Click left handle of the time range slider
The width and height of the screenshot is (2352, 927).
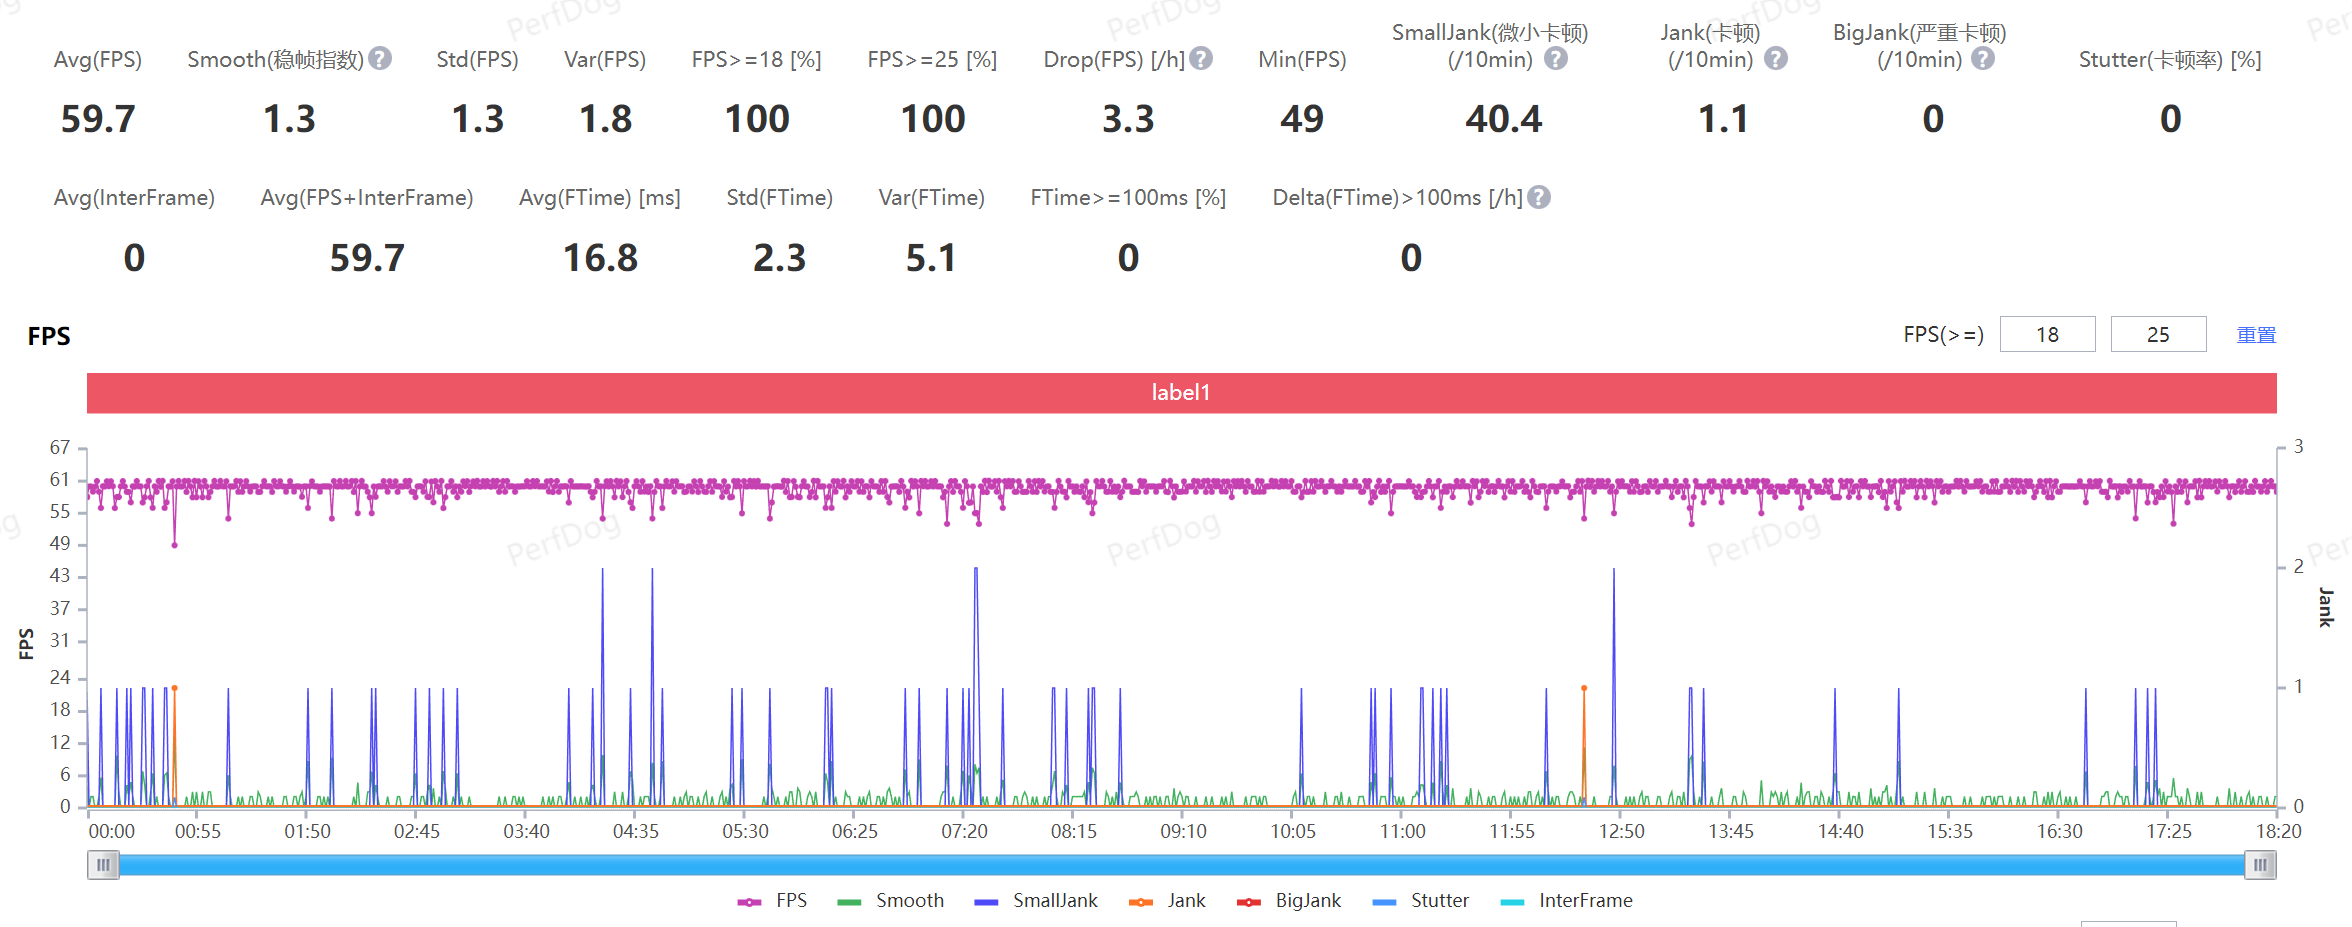point(103,865)
